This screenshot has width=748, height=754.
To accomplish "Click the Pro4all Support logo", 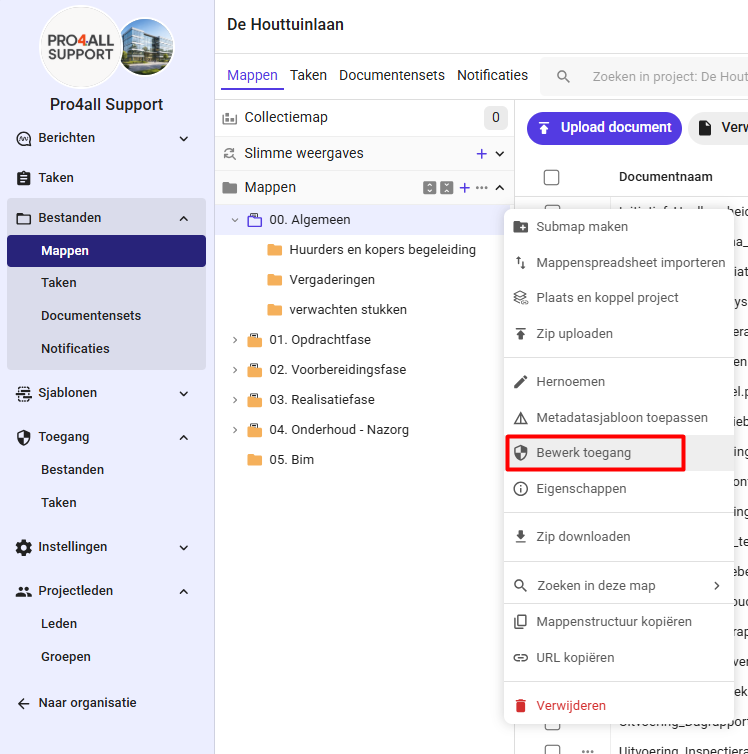I will [80, 47].
